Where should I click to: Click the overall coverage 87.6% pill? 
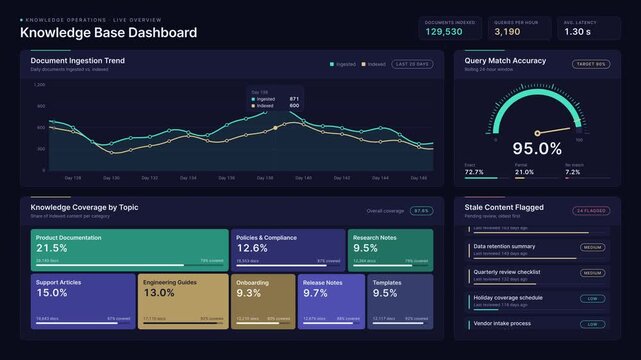421,211
